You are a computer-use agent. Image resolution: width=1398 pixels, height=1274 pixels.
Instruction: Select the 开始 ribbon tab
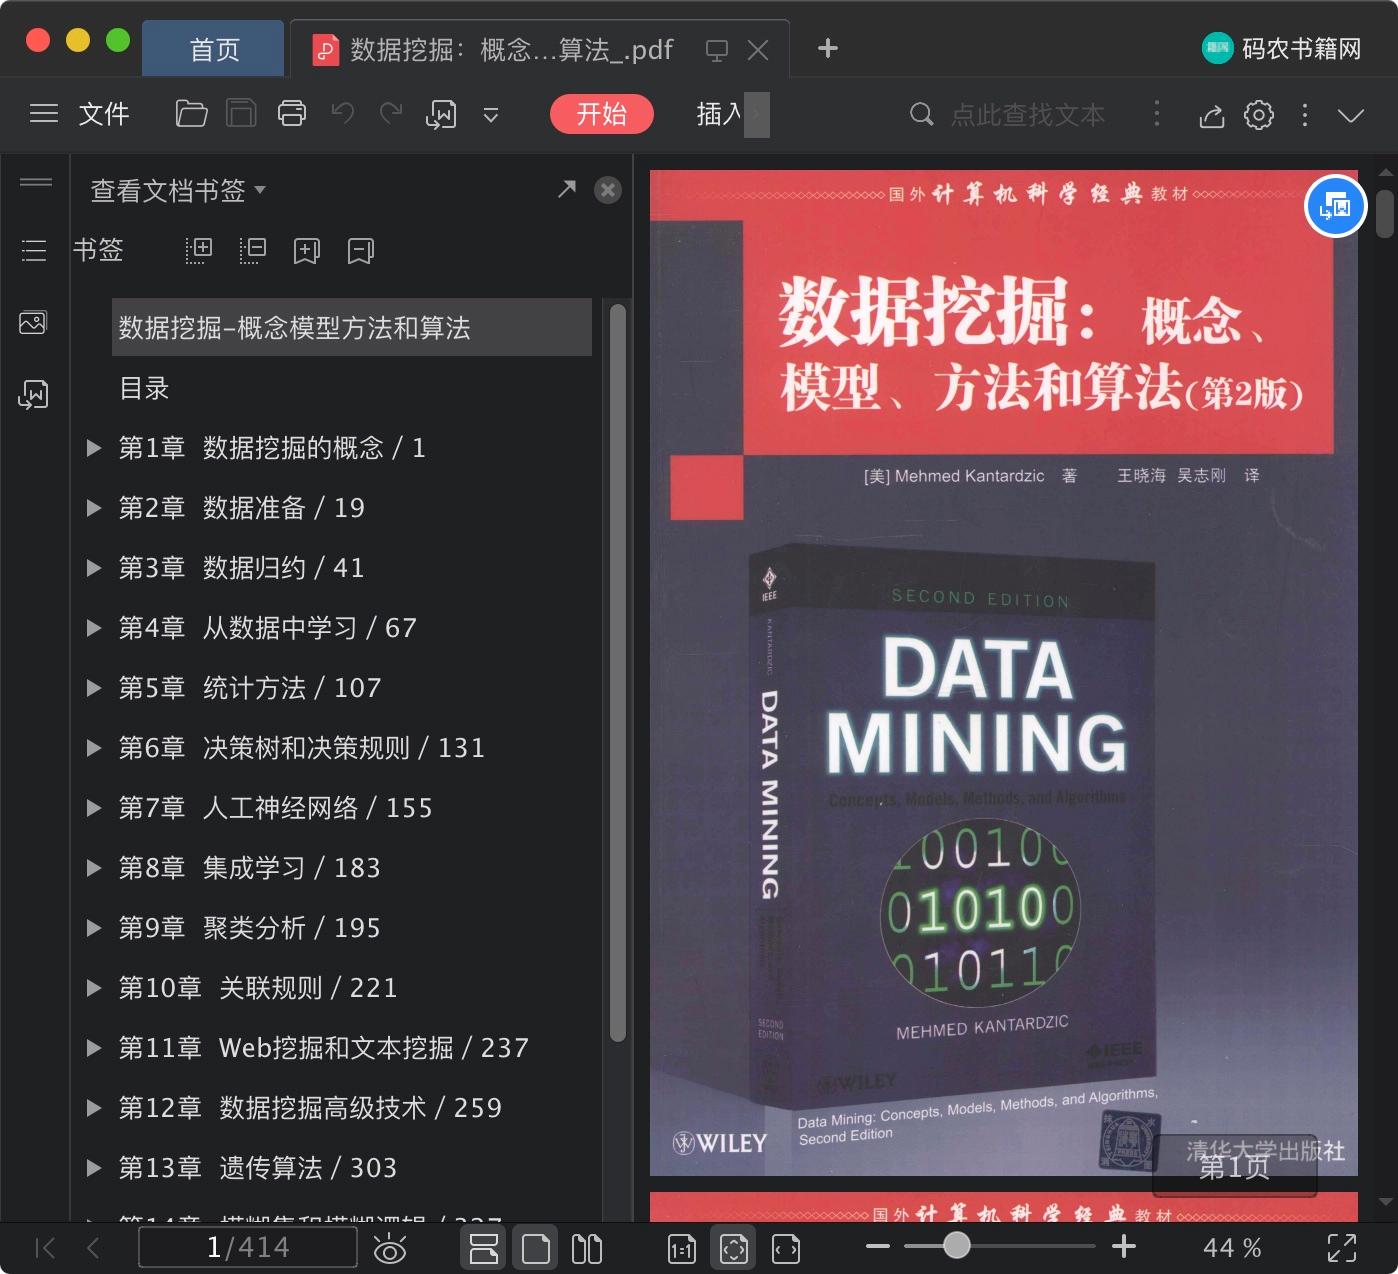click(x=602, y=114)
